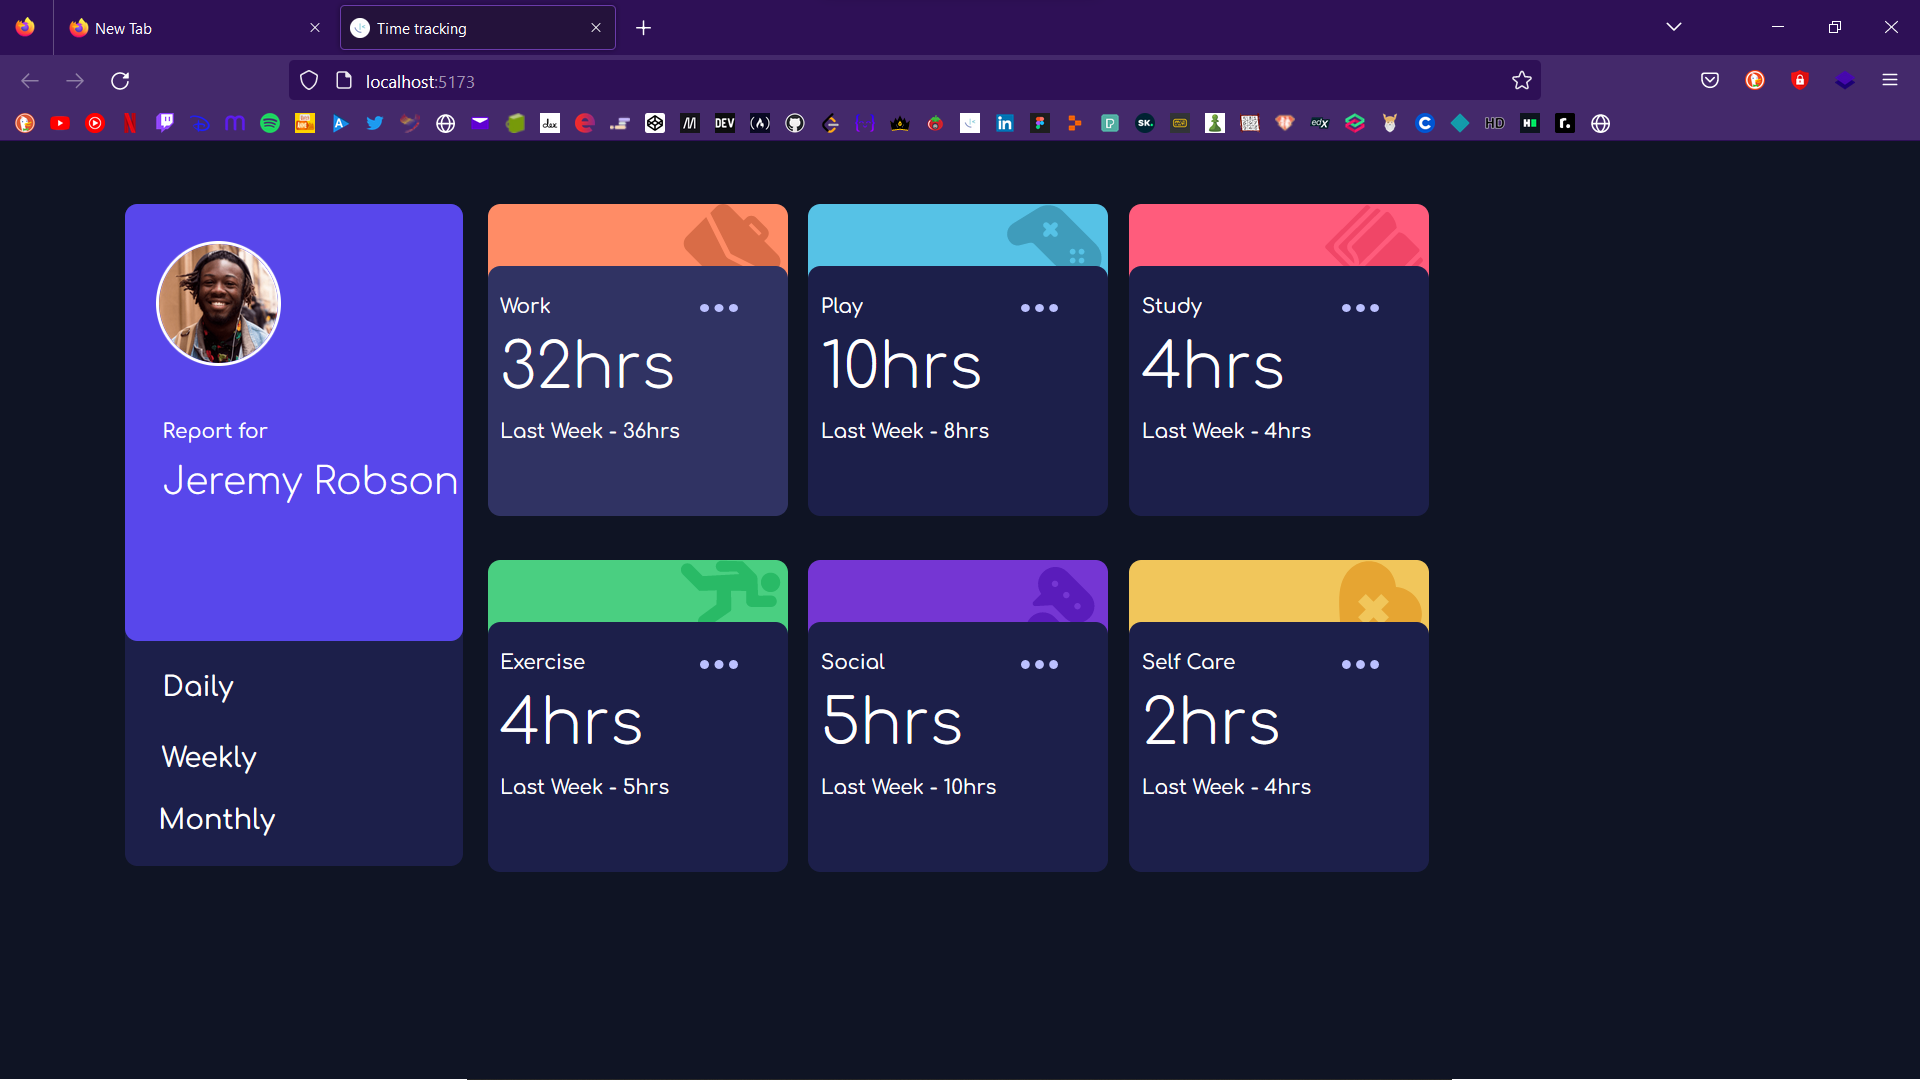Open the GitHub bookmark
The width and height of the screenshot is (1920, 1080).
pyautogui.click(x=795, y=123)
